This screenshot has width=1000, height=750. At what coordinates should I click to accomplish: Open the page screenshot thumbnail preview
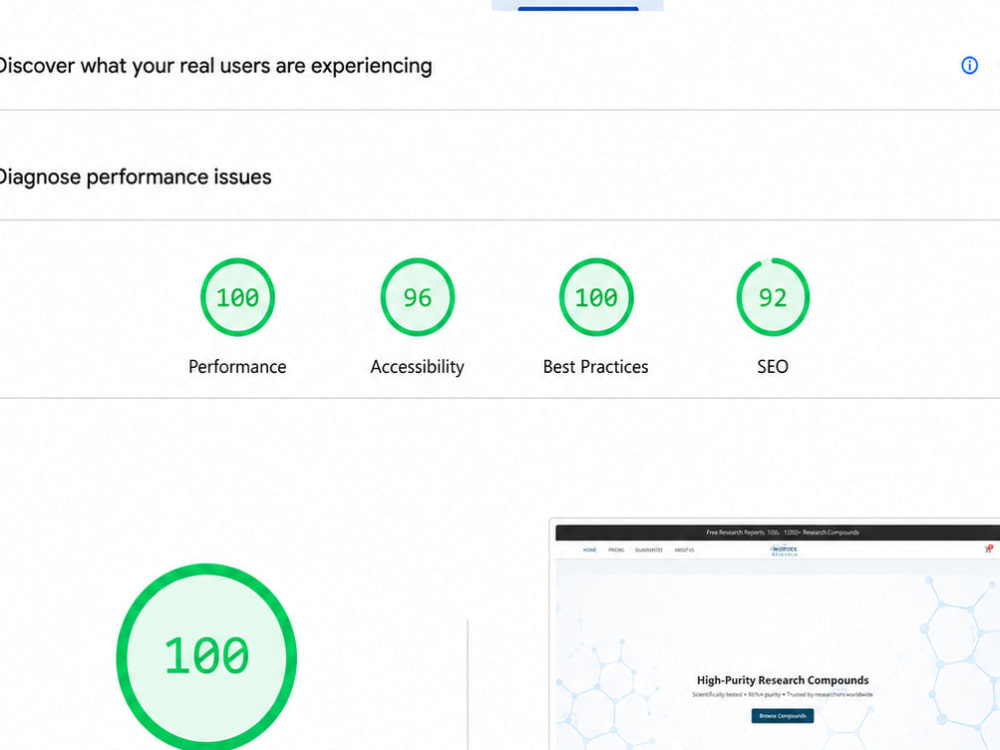pyautogui.click(x=774, y=635)
